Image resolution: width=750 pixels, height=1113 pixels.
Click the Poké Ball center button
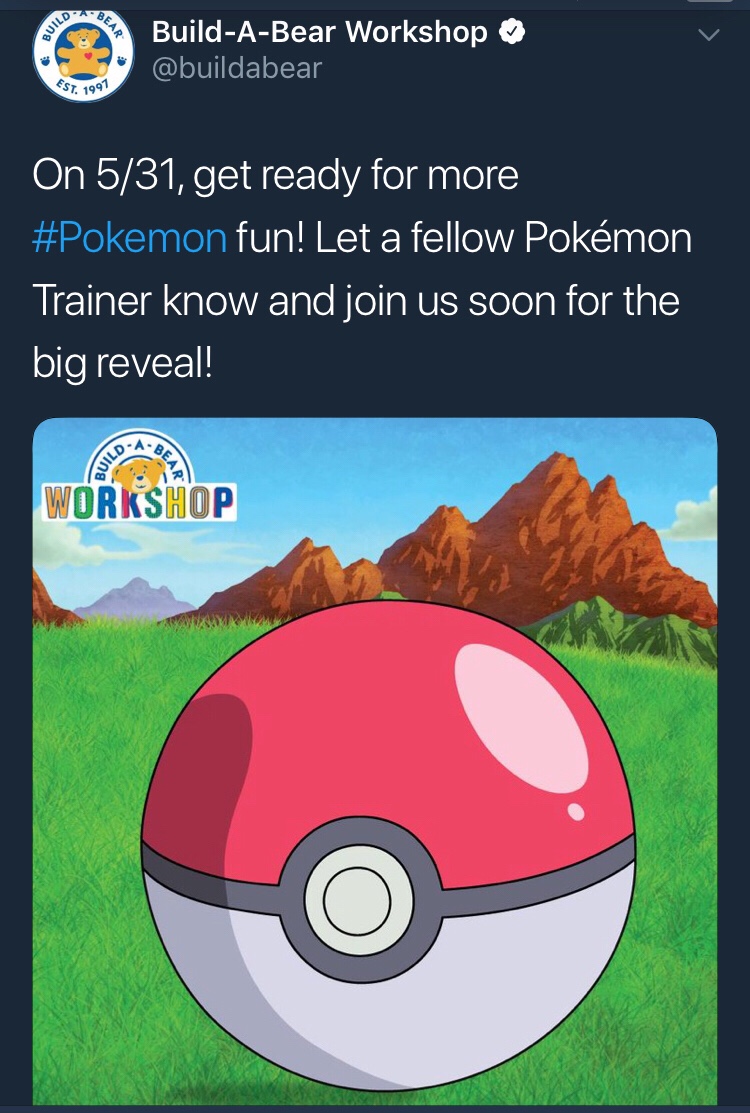click(x=358, y=900)
